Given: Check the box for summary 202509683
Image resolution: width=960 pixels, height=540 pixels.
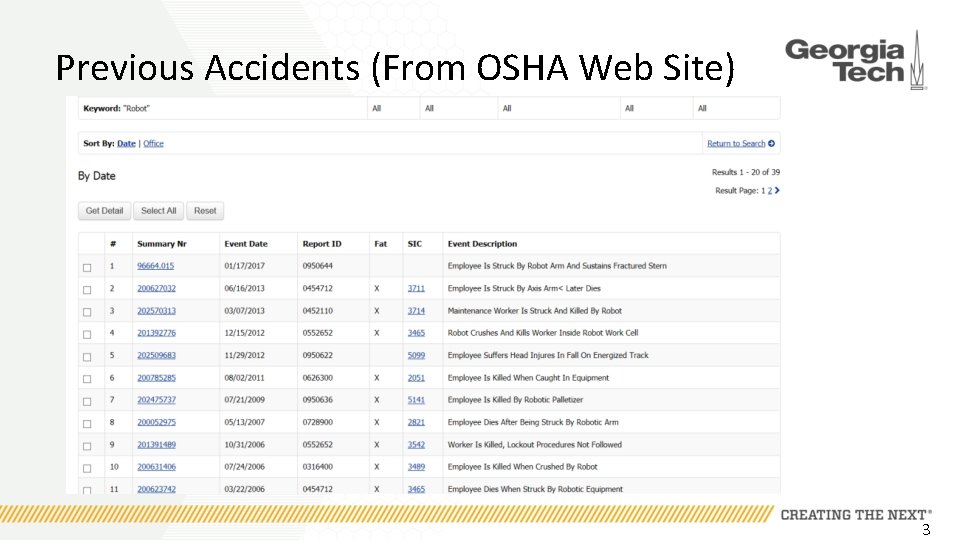Looking at the screenshot, I should [87, 357].
